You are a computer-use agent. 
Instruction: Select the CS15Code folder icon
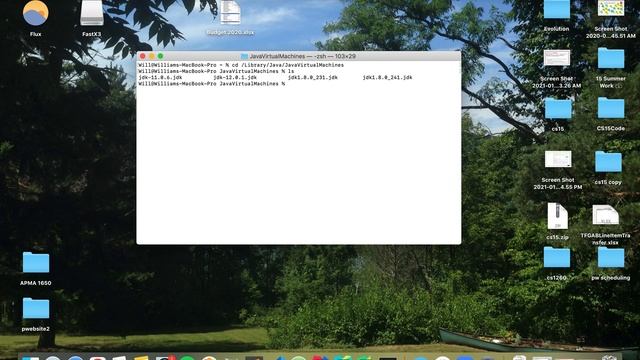tap(611, 108)
